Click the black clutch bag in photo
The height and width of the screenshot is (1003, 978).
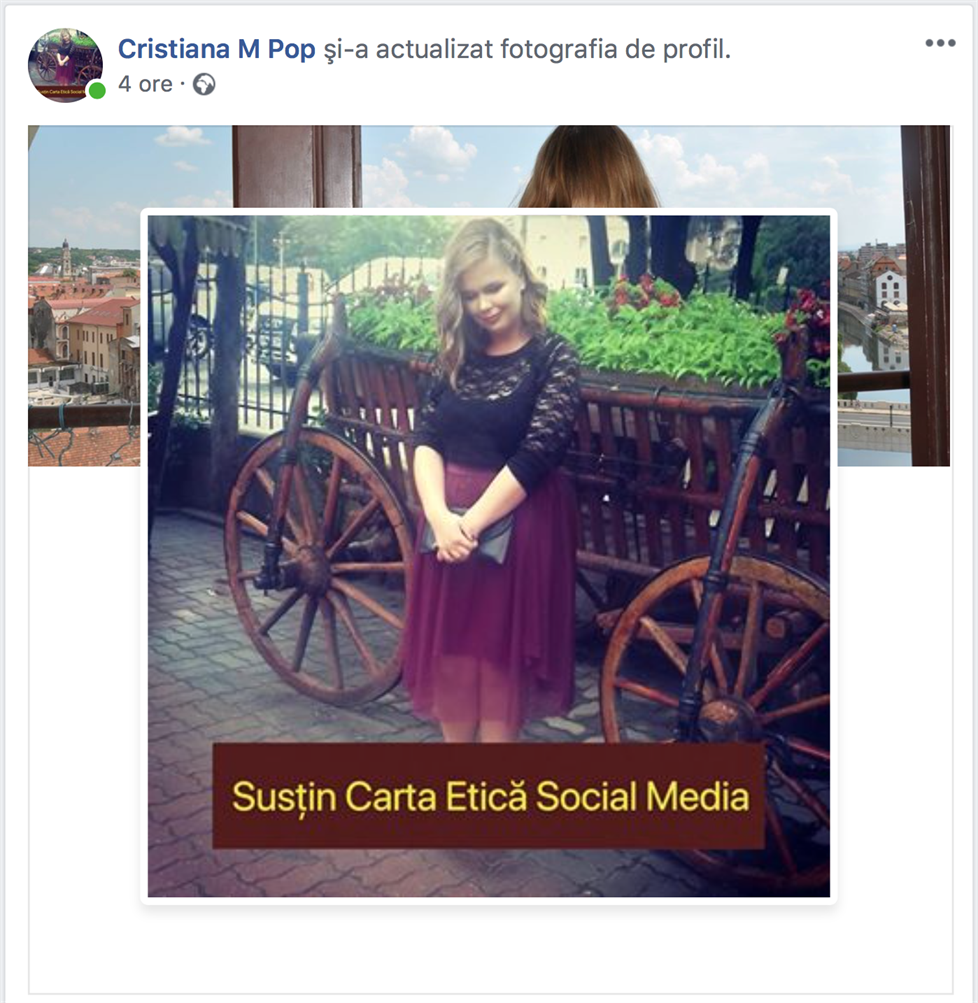(470, 535)
